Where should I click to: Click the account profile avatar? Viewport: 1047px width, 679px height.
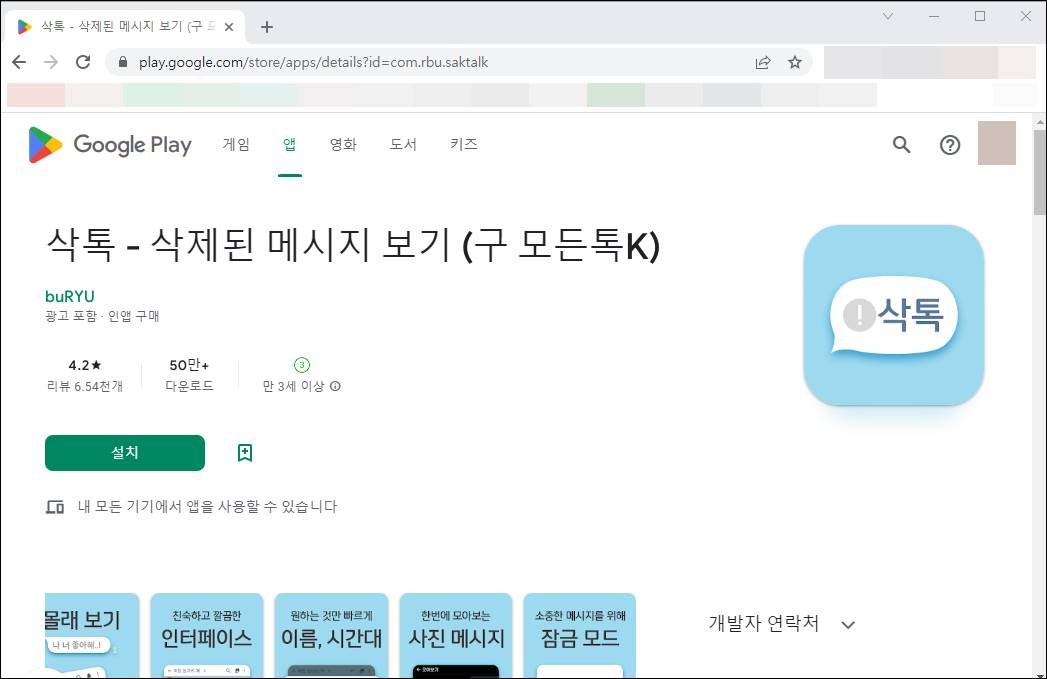click(997, 143)
